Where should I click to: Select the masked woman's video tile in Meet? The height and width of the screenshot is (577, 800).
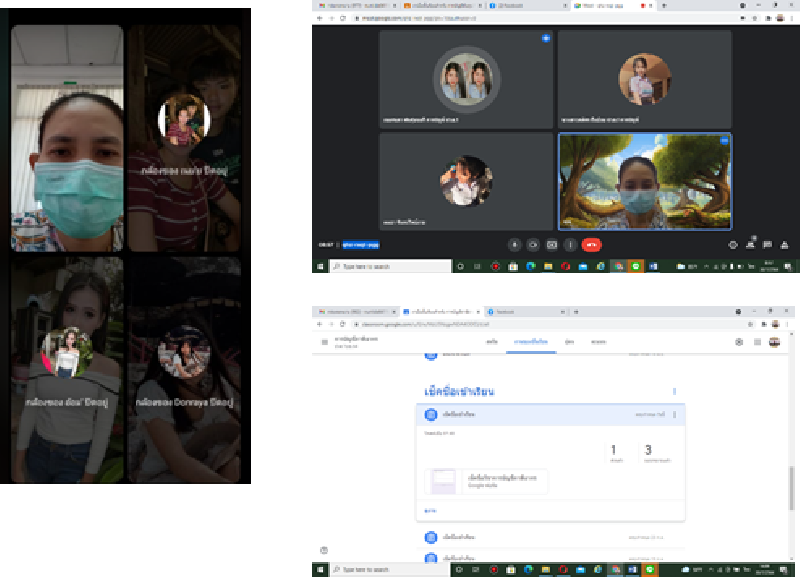pyautogui.click(x=644, y=182)
